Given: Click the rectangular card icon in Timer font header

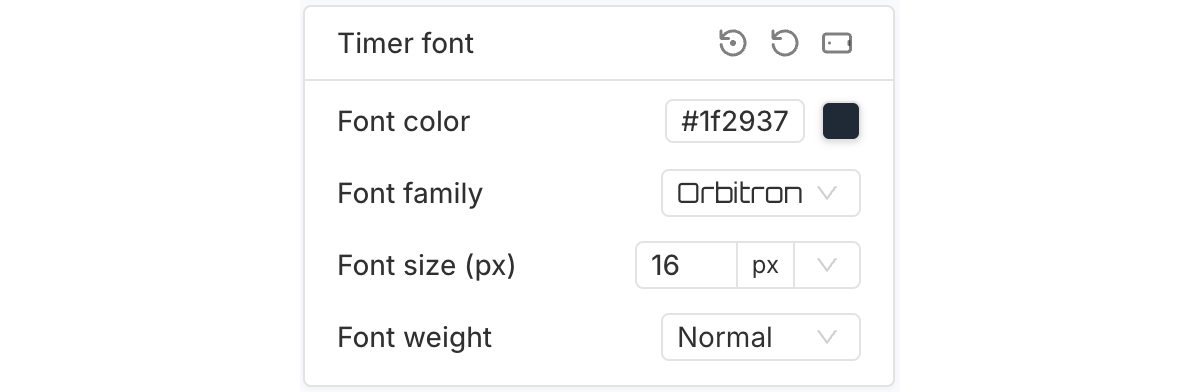Looking at the screenshot, I should coord(837,43).
